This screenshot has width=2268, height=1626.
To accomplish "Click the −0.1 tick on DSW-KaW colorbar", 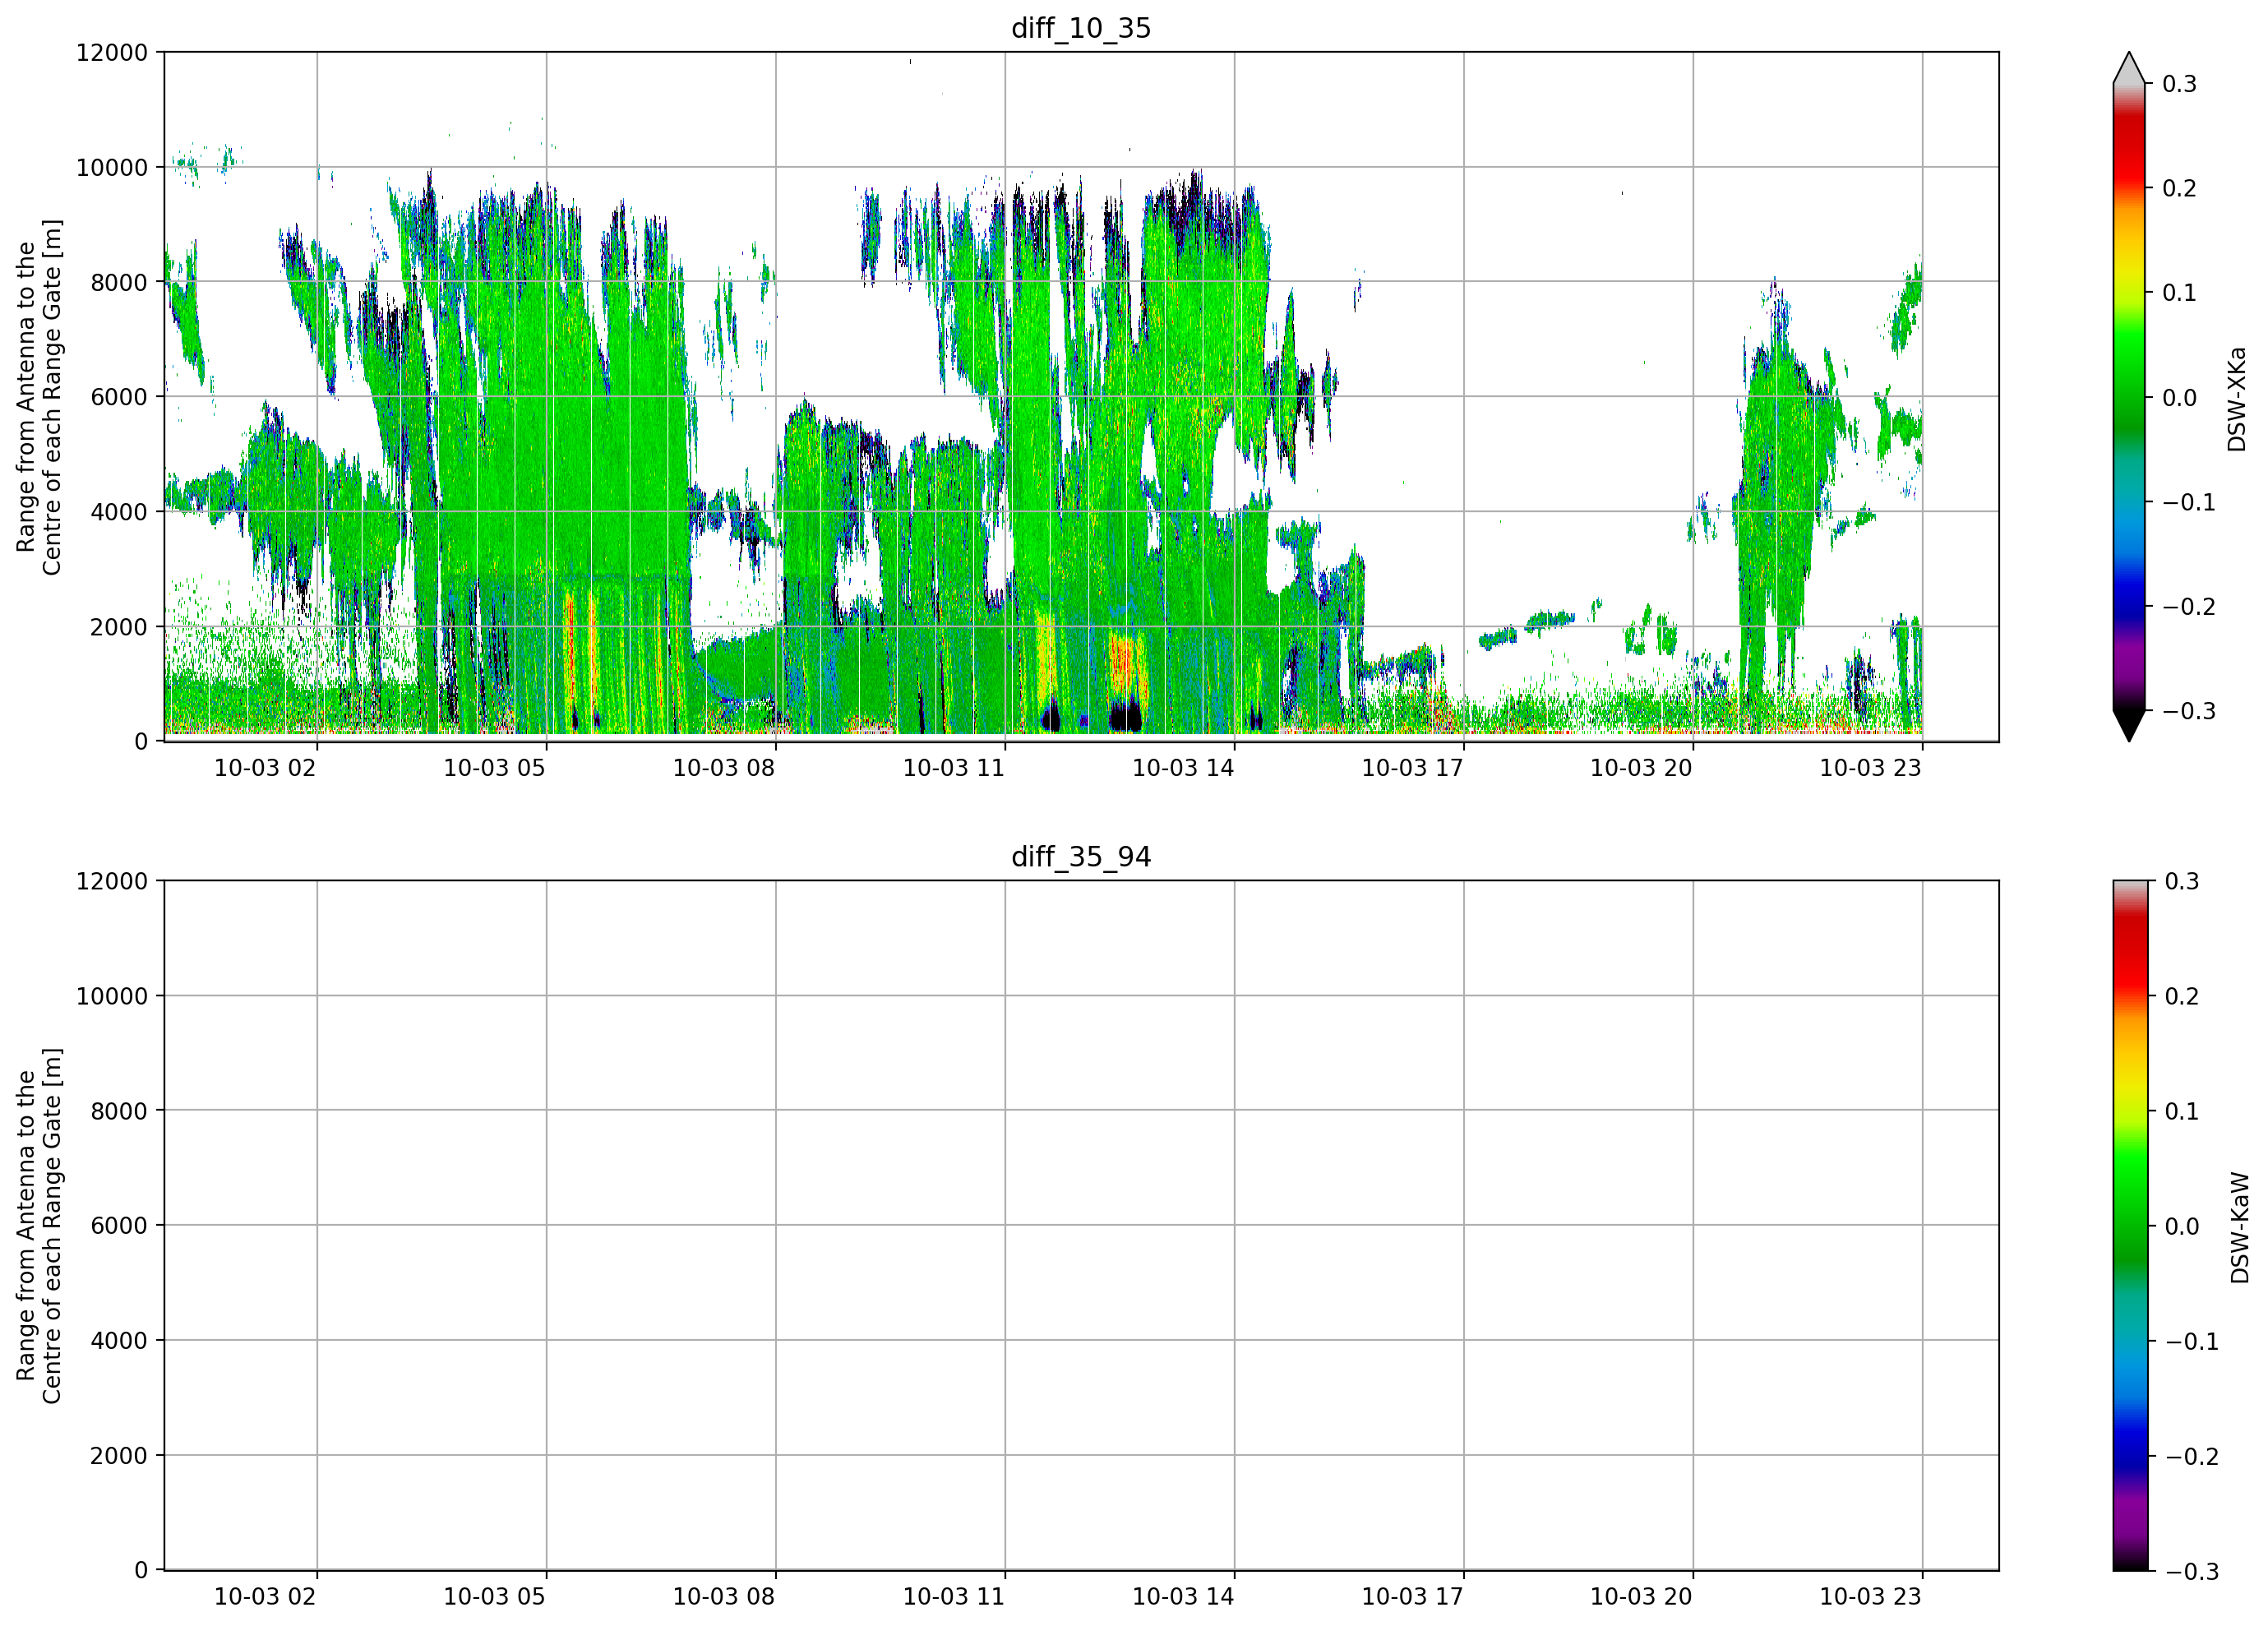I will pos(2192,1341).
